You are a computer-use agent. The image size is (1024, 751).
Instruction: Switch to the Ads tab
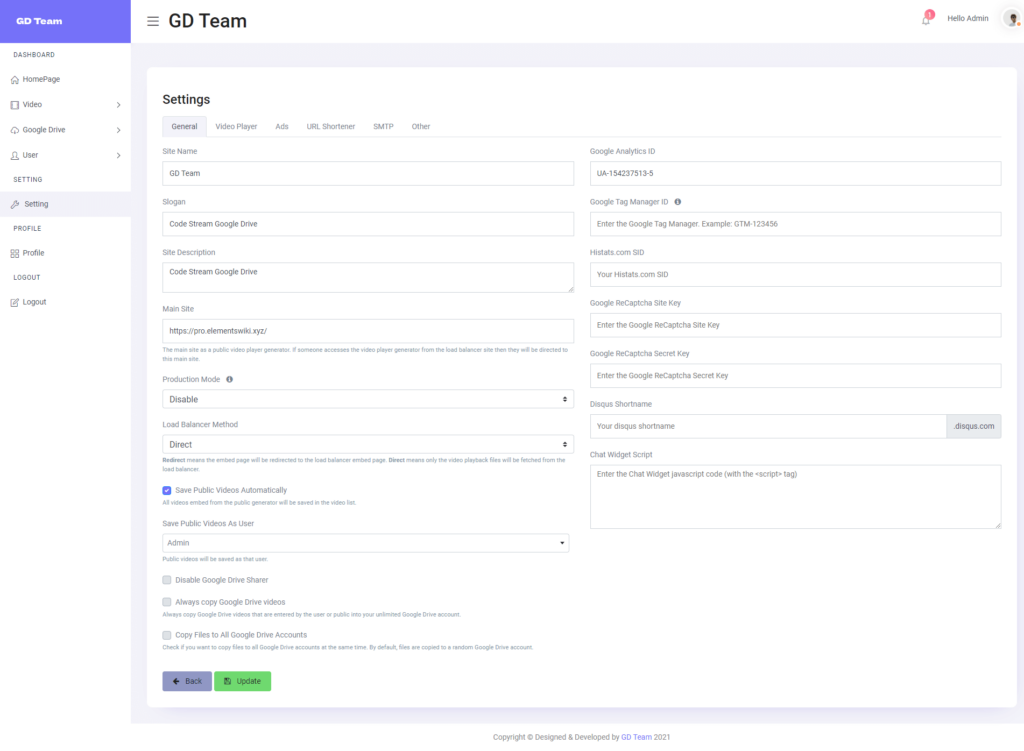281,127
